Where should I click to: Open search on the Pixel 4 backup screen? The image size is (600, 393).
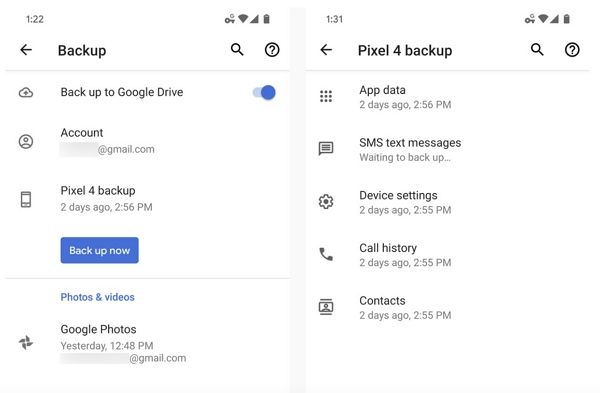click(537, 50)
